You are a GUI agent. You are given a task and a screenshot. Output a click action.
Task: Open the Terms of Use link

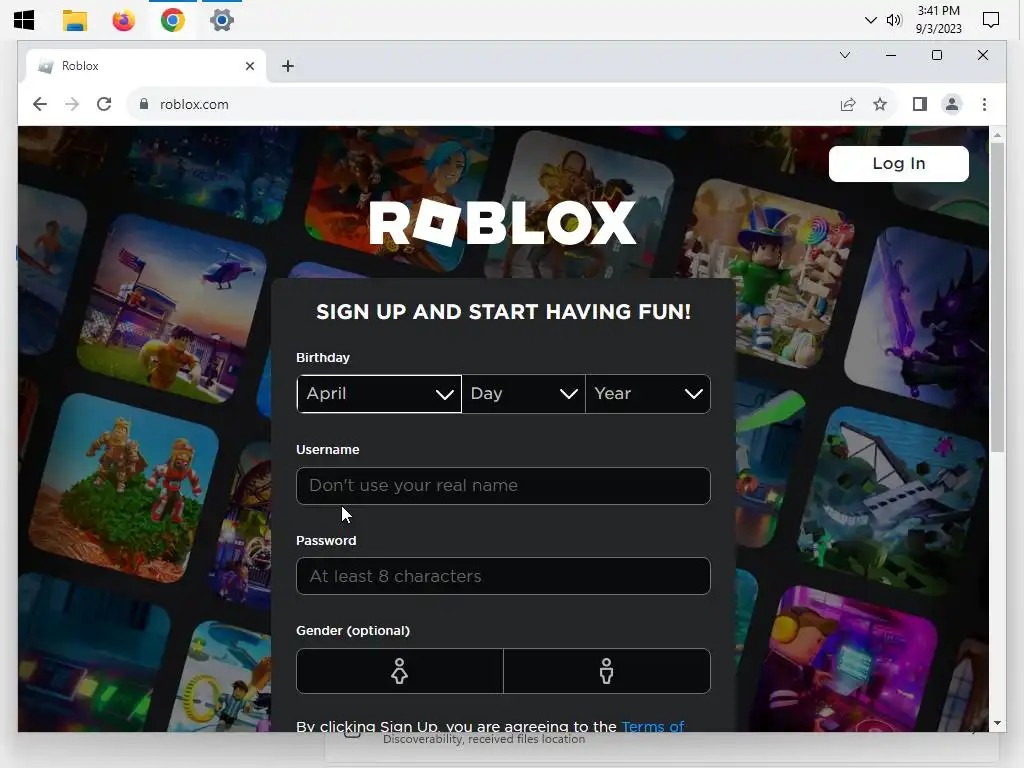click(652, 726)
